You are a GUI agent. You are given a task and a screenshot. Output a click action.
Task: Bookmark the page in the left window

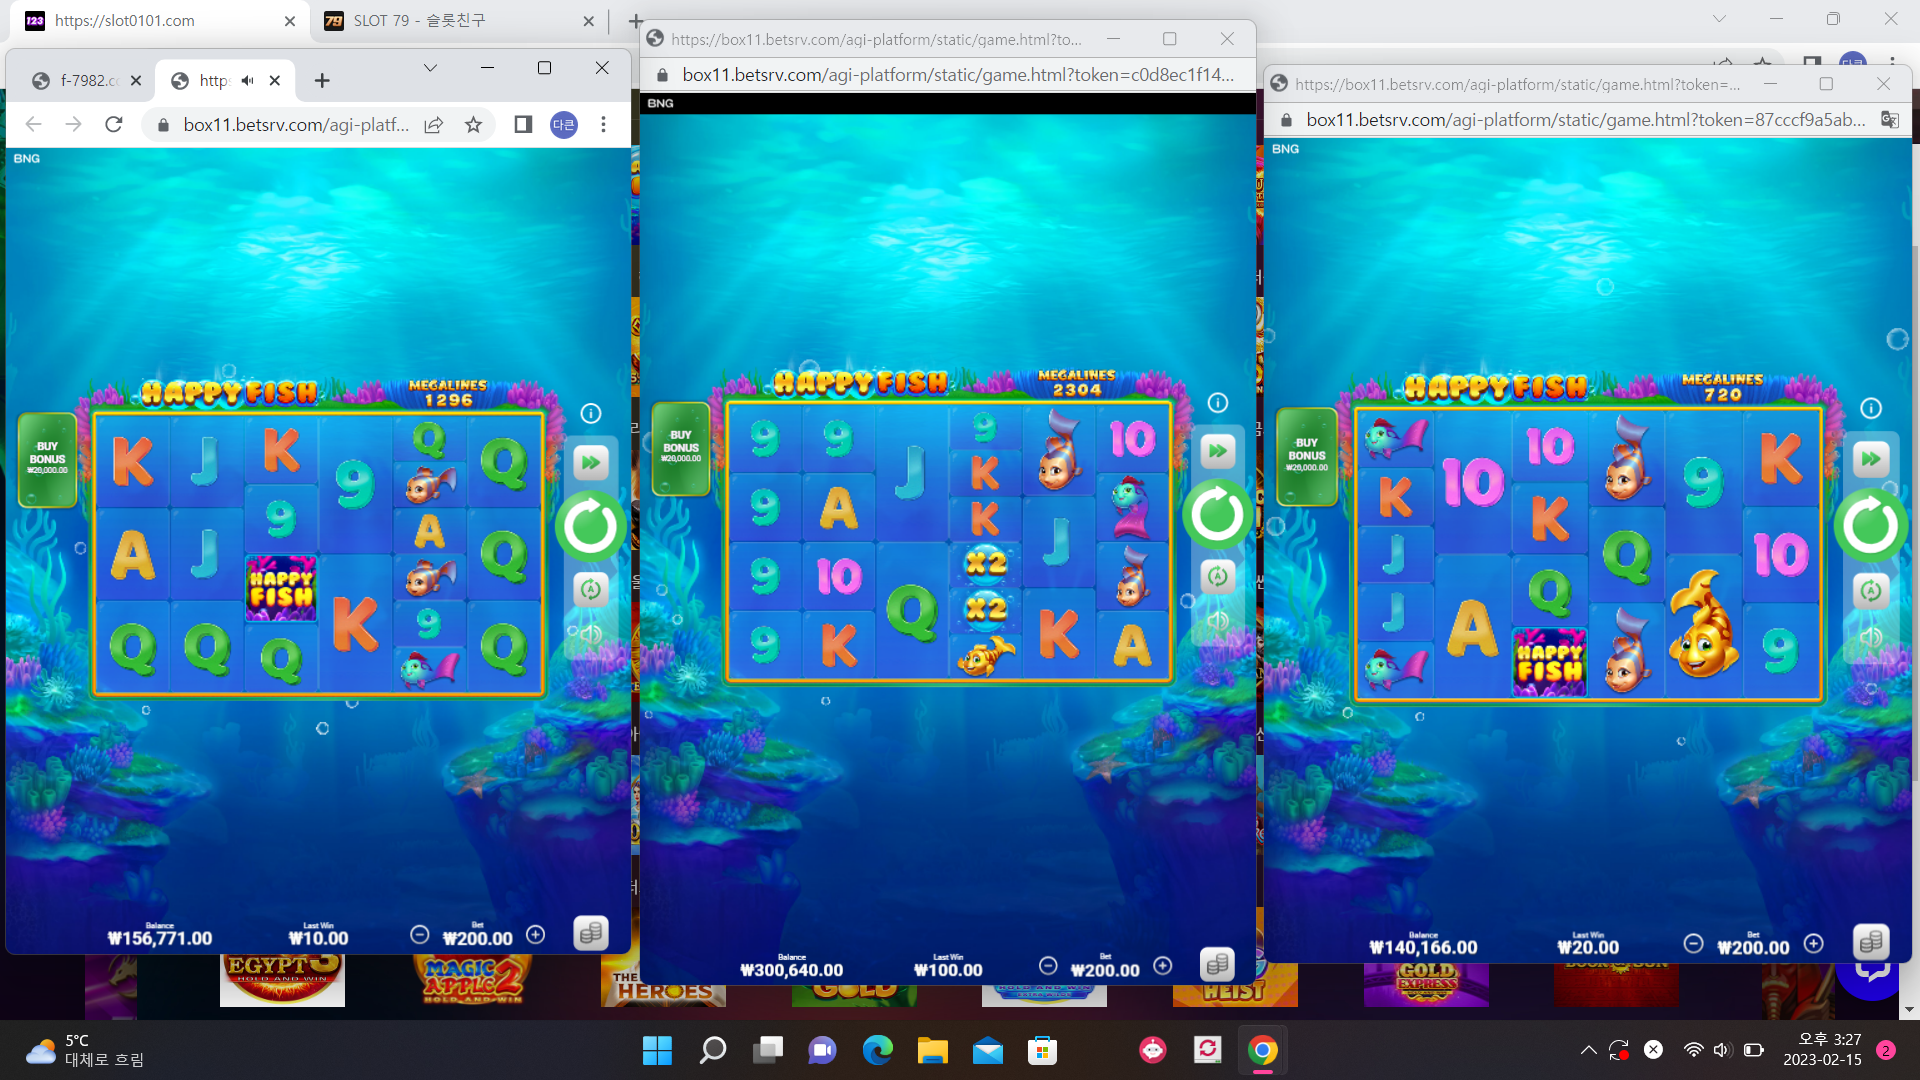click(x=474, y=124)
